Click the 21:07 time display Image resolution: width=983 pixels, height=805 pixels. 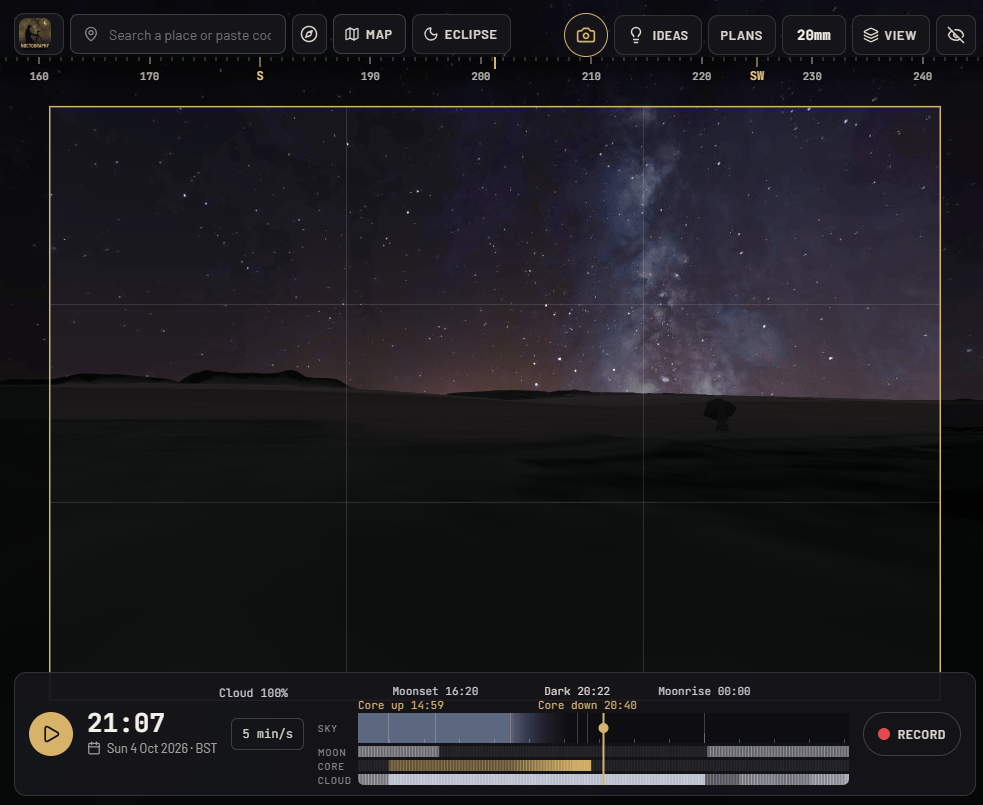click(126, 723)
